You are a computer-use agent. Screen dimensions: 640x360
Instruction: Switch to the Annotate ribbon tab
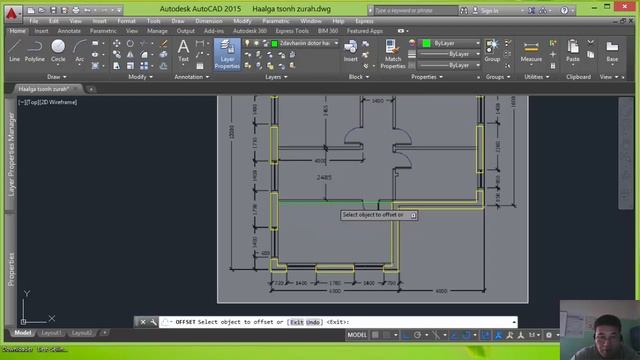coord(69,31)
